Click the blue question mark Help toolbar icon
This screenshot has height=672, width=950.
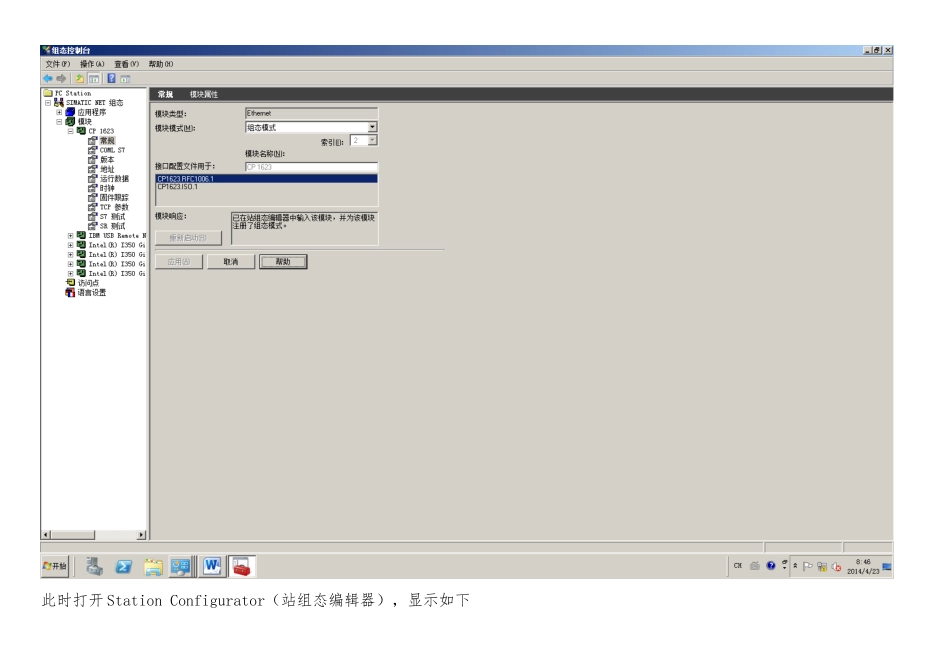pos(111,78)
